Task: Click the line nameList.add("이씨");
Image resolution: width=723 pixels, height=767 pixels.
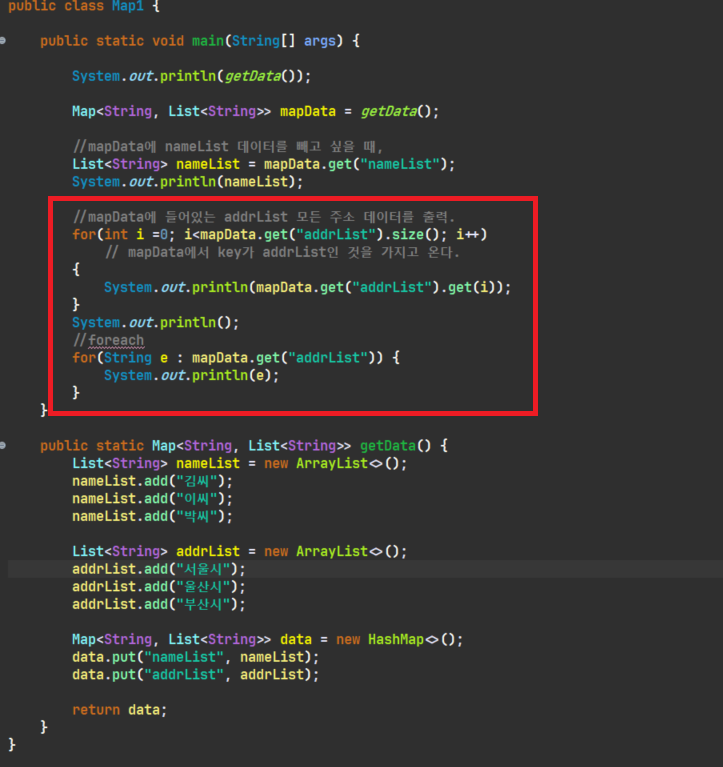Action: click(152, 498)
